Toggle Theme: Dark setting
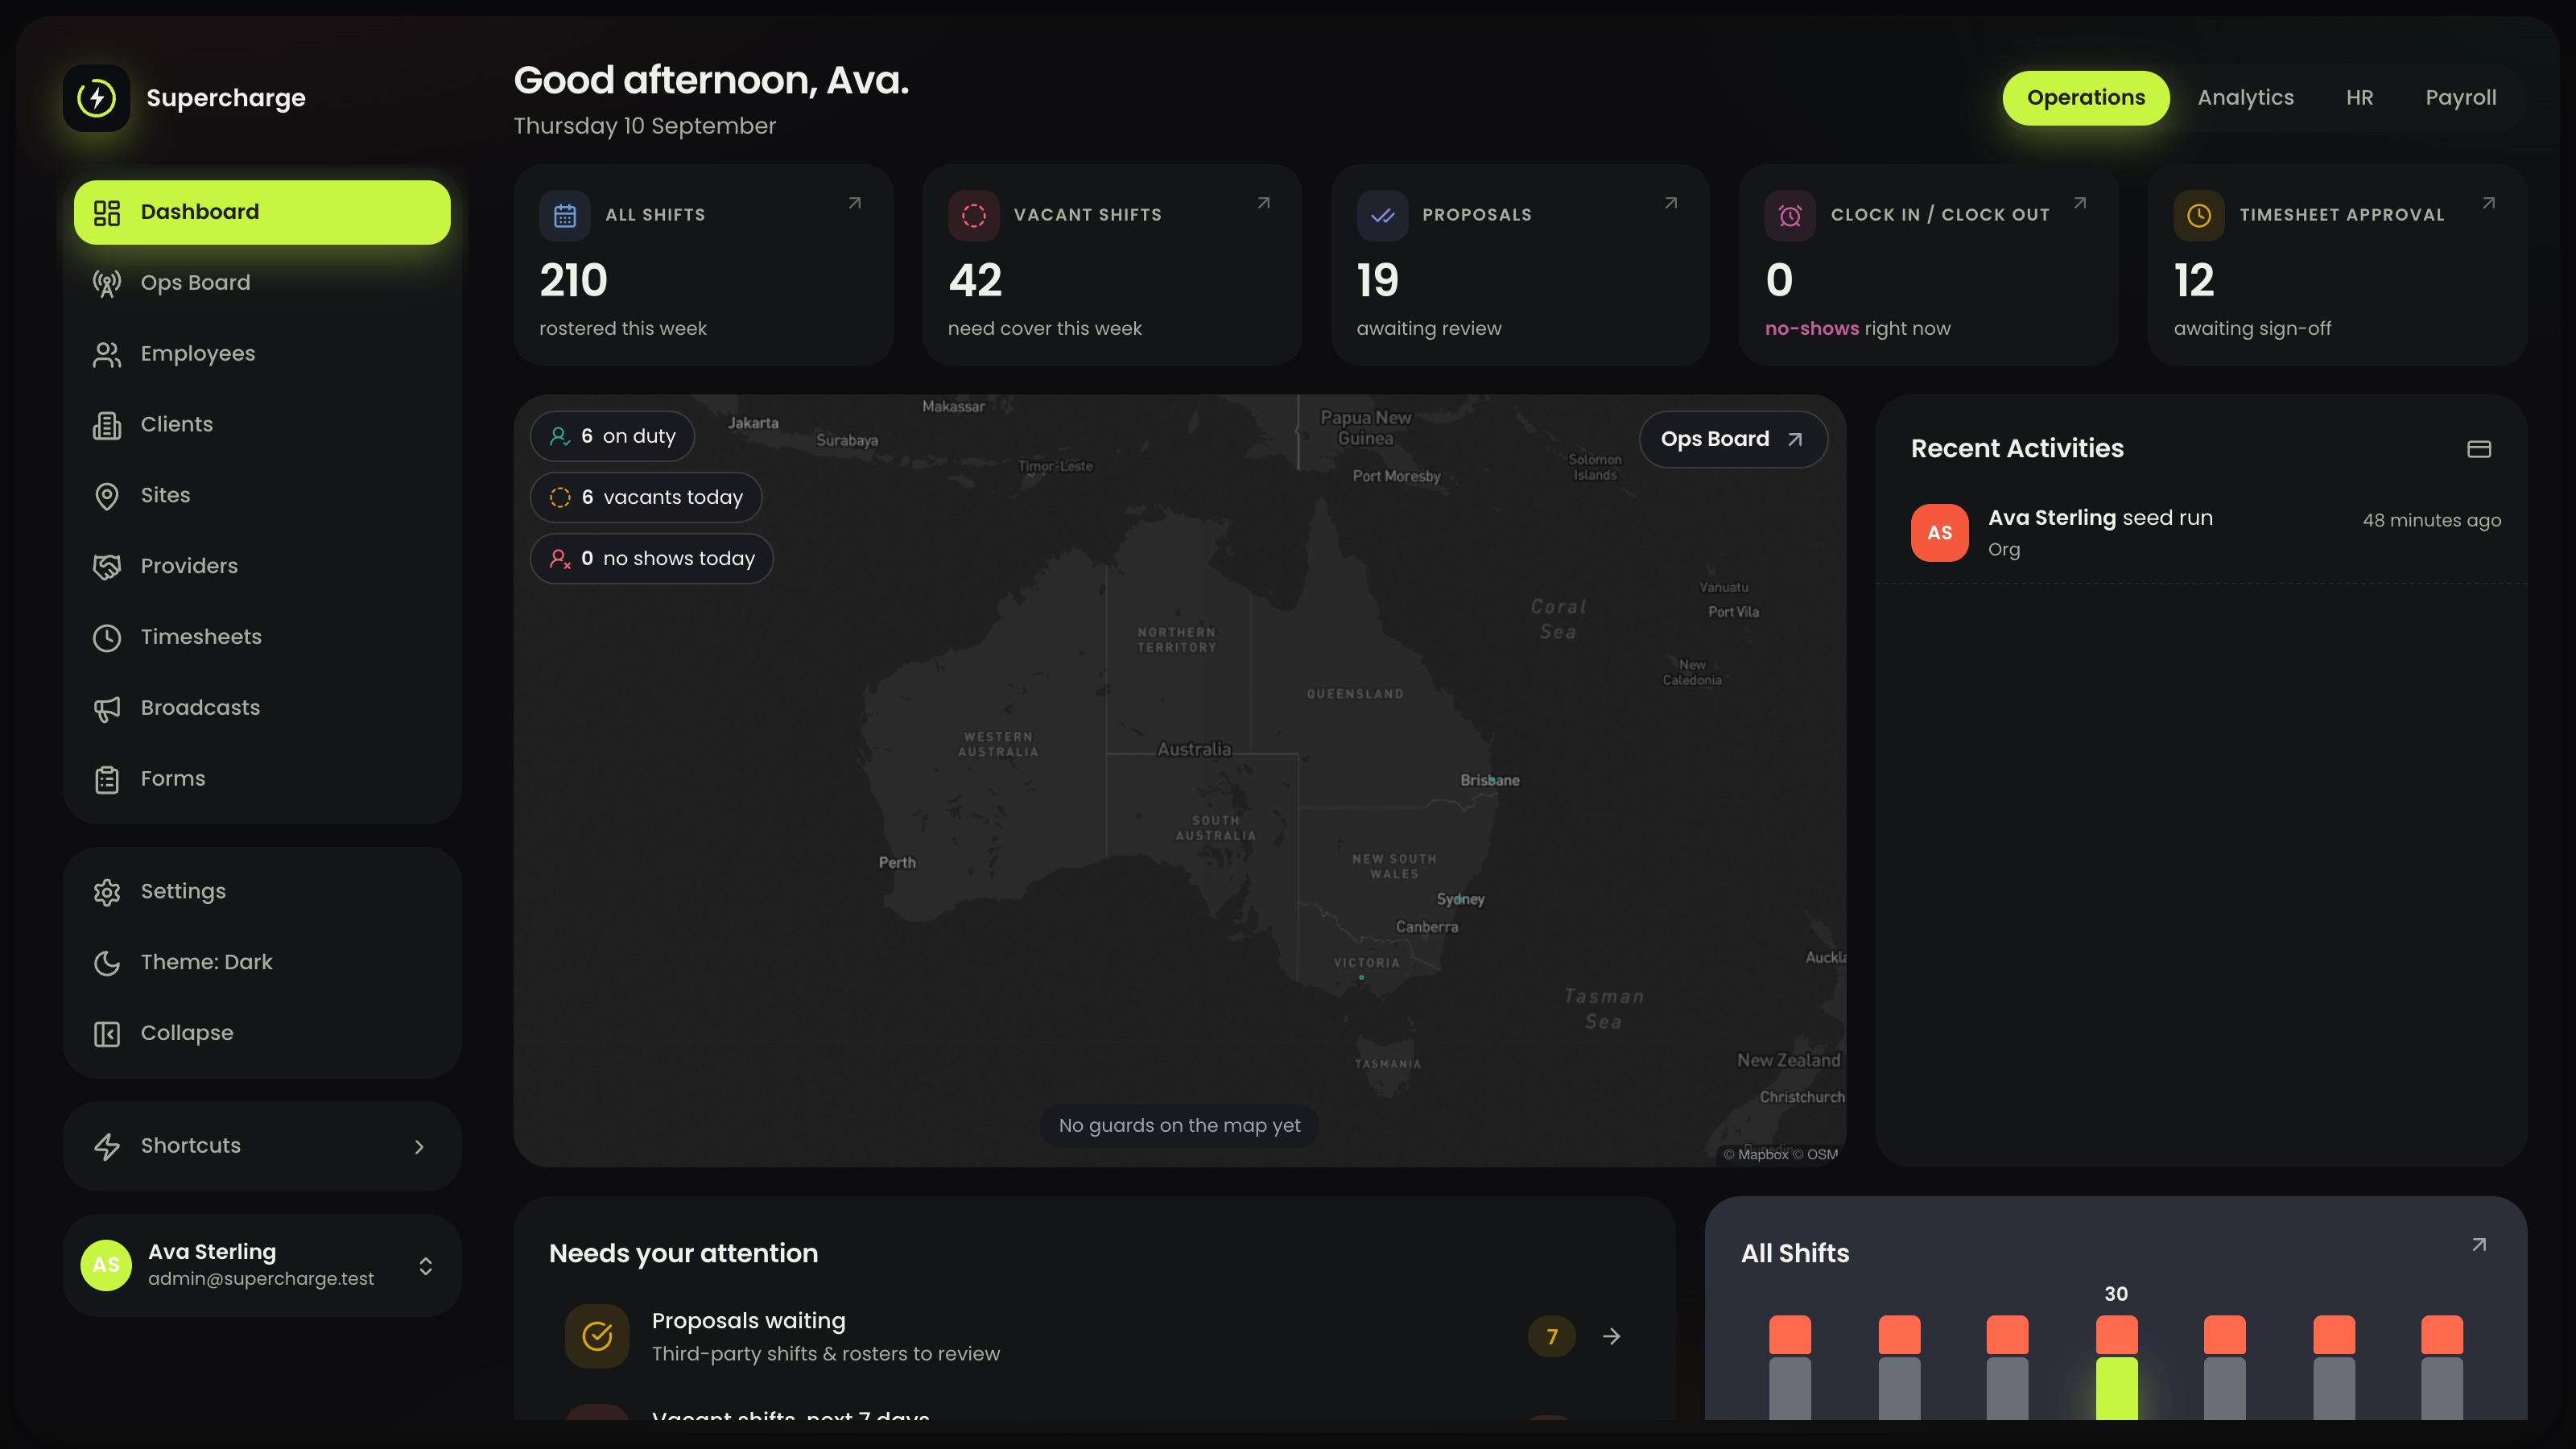2576x1449 pixels. click(262, 962)
